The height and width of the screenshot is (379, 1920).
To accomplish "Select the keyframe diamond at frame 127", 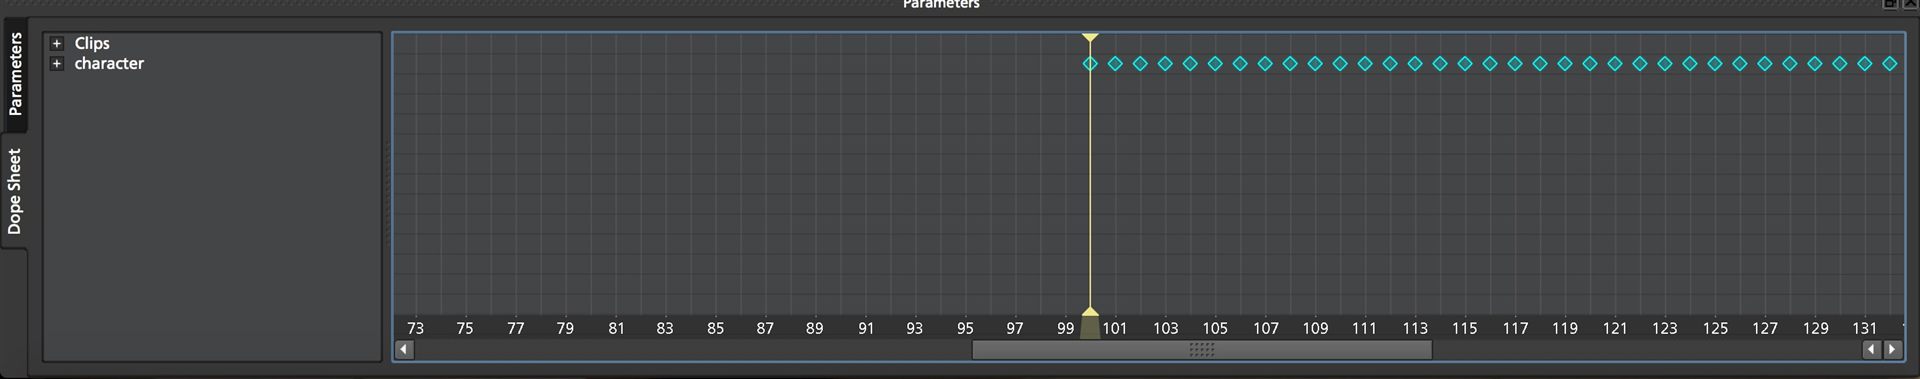I will coord(1765,63).
